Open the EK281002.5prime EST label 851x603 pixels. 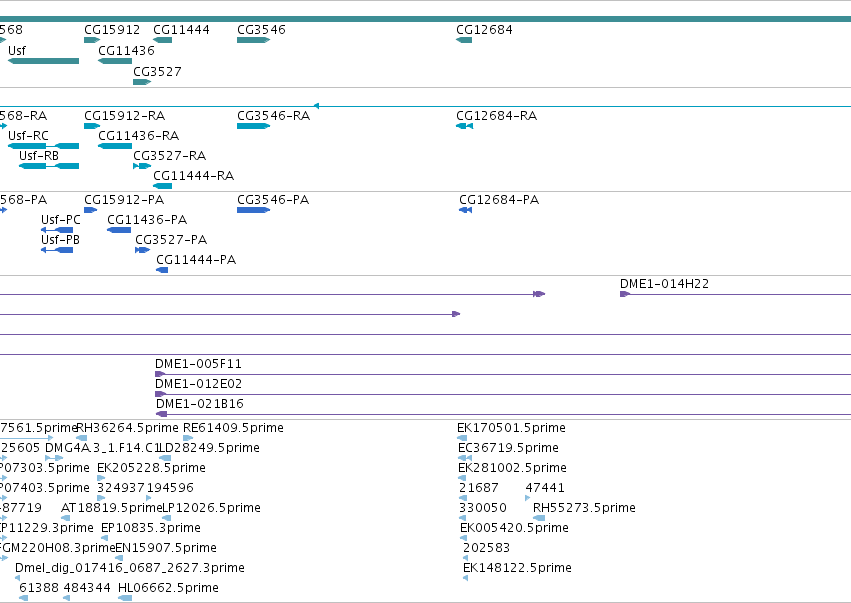pyautogui.click(x=512, y=468)
